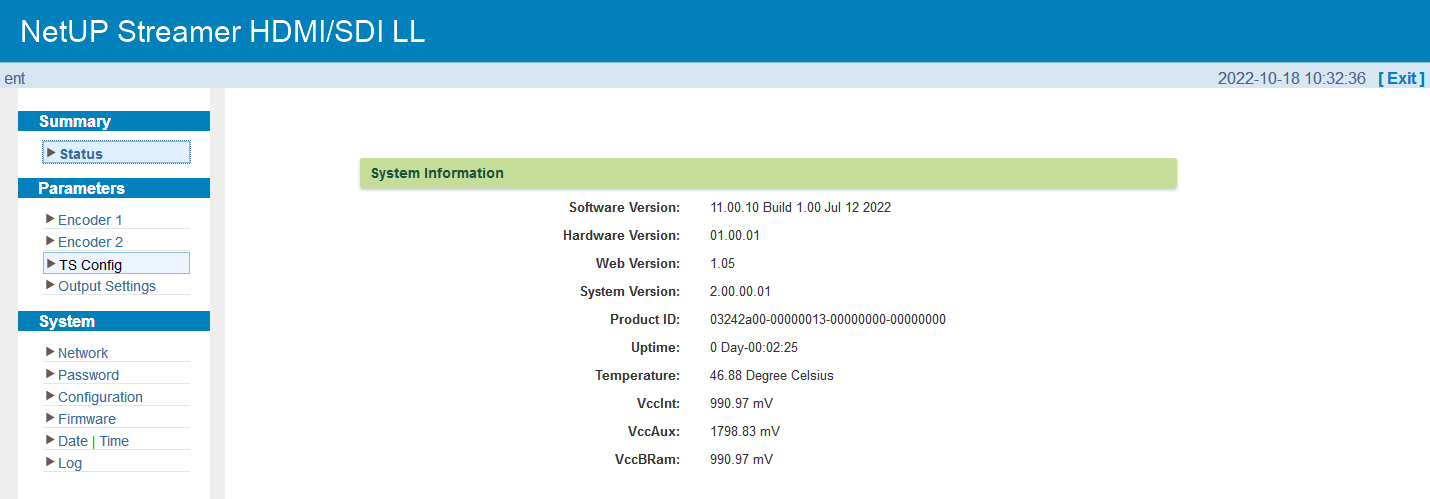Image resolution: width=1430 pixels, height=499 pixels.
Task: Click the Product ID label
Action: [645, 320]
